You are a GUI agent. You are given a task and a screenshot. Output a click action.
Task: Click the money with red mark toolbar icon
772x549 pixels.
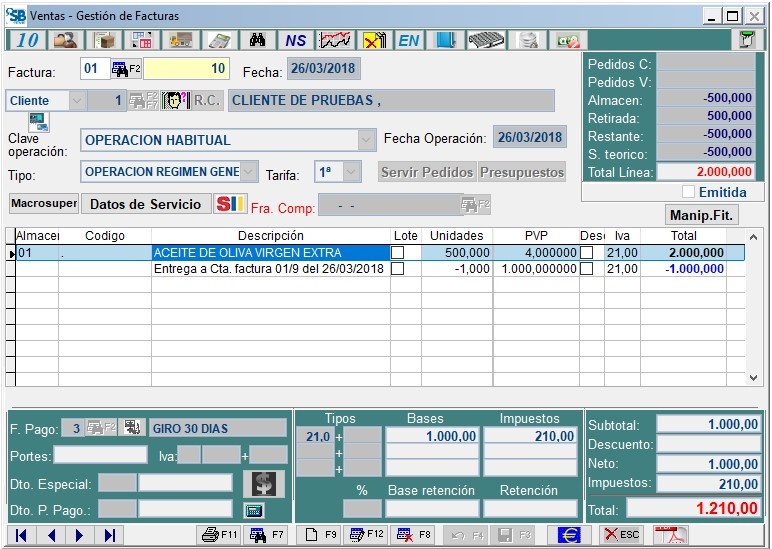point(568,40)
